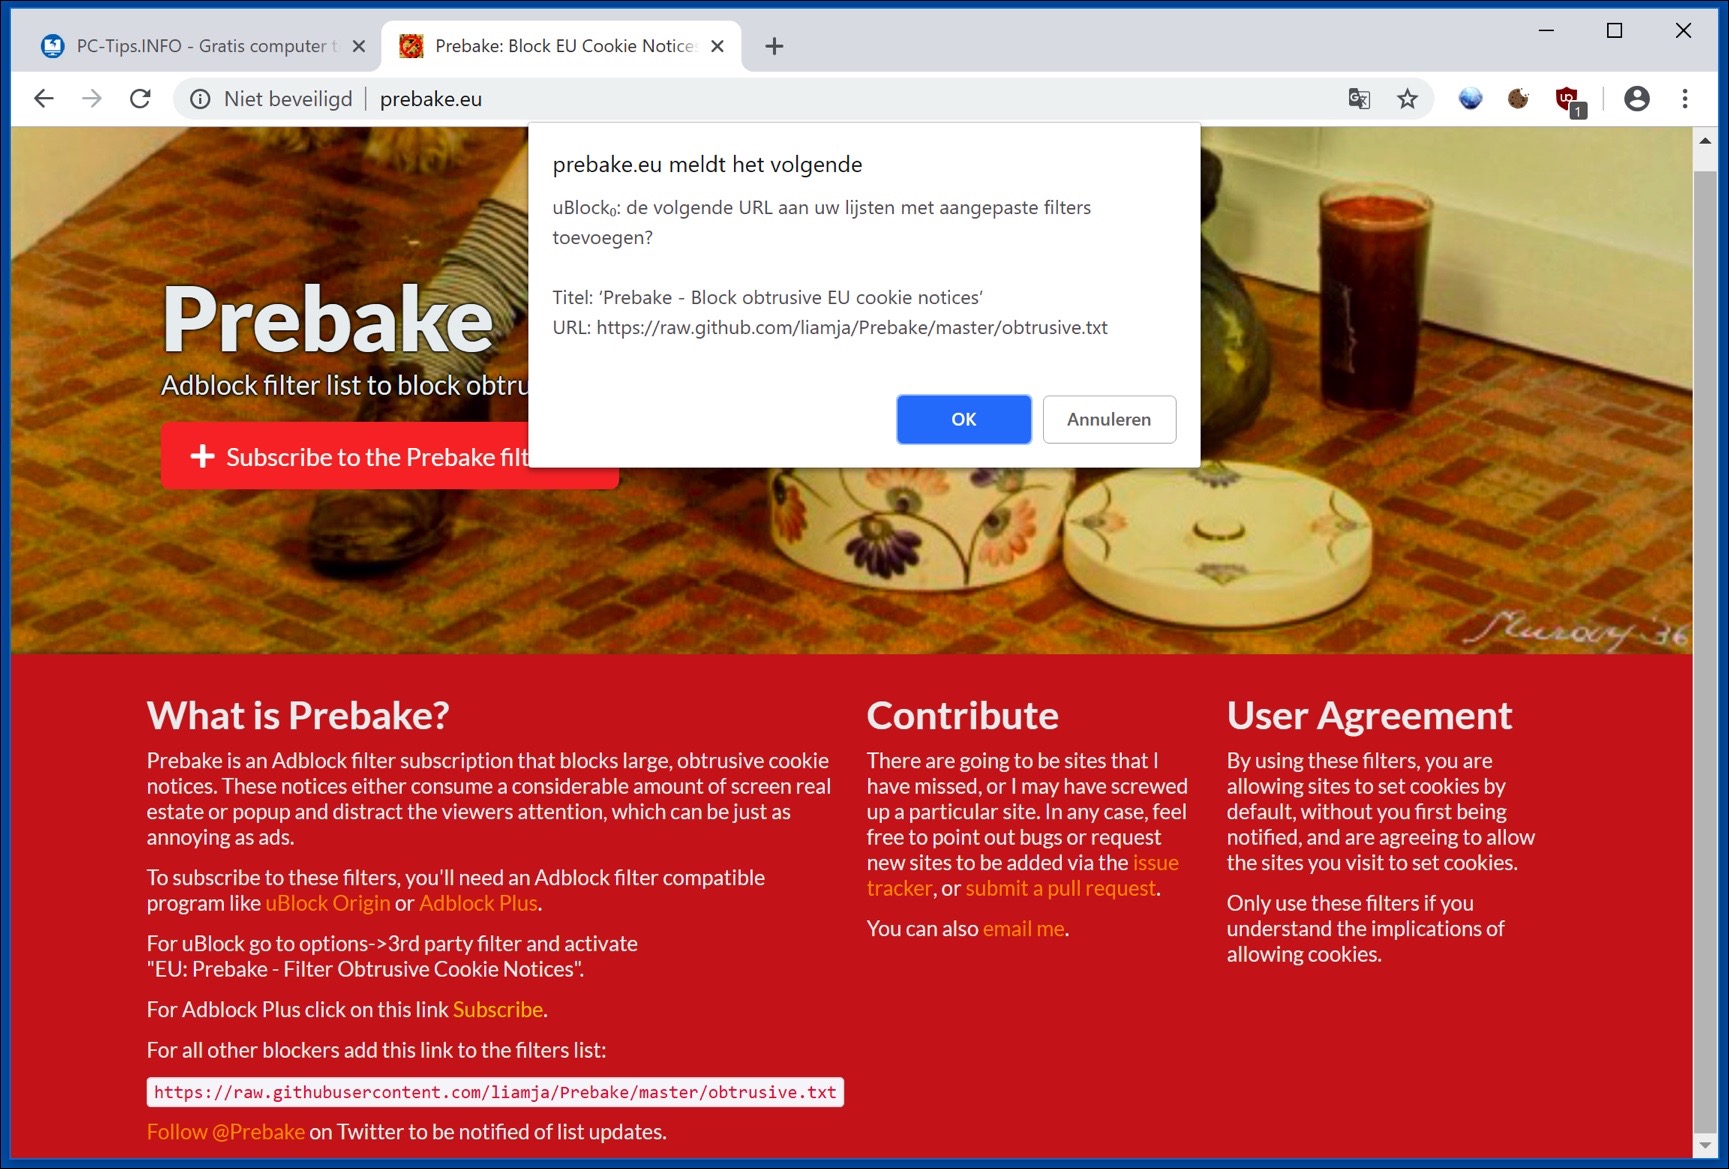Open the Chrome profile avatar menu
Image resolution: width=1729 pixels, height=1169 pixels.
click(1636, 98)
